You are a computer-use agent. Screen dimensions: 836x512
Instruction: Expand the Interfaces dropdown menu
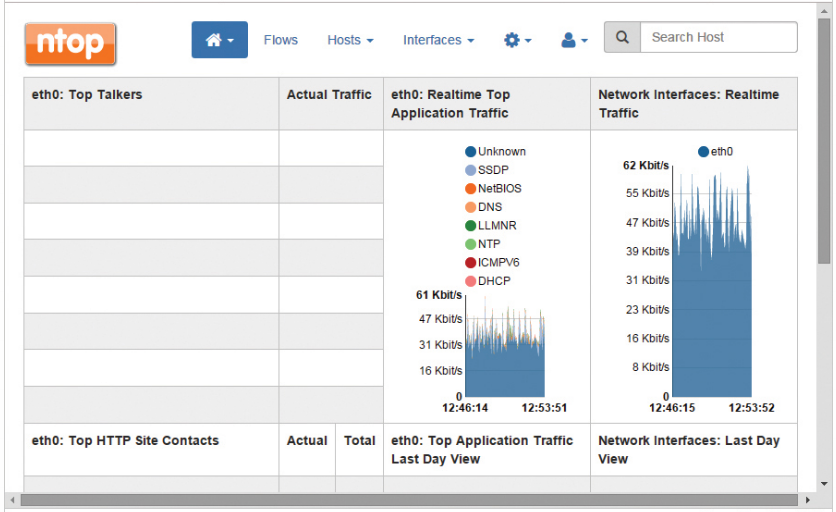(438, 40)
